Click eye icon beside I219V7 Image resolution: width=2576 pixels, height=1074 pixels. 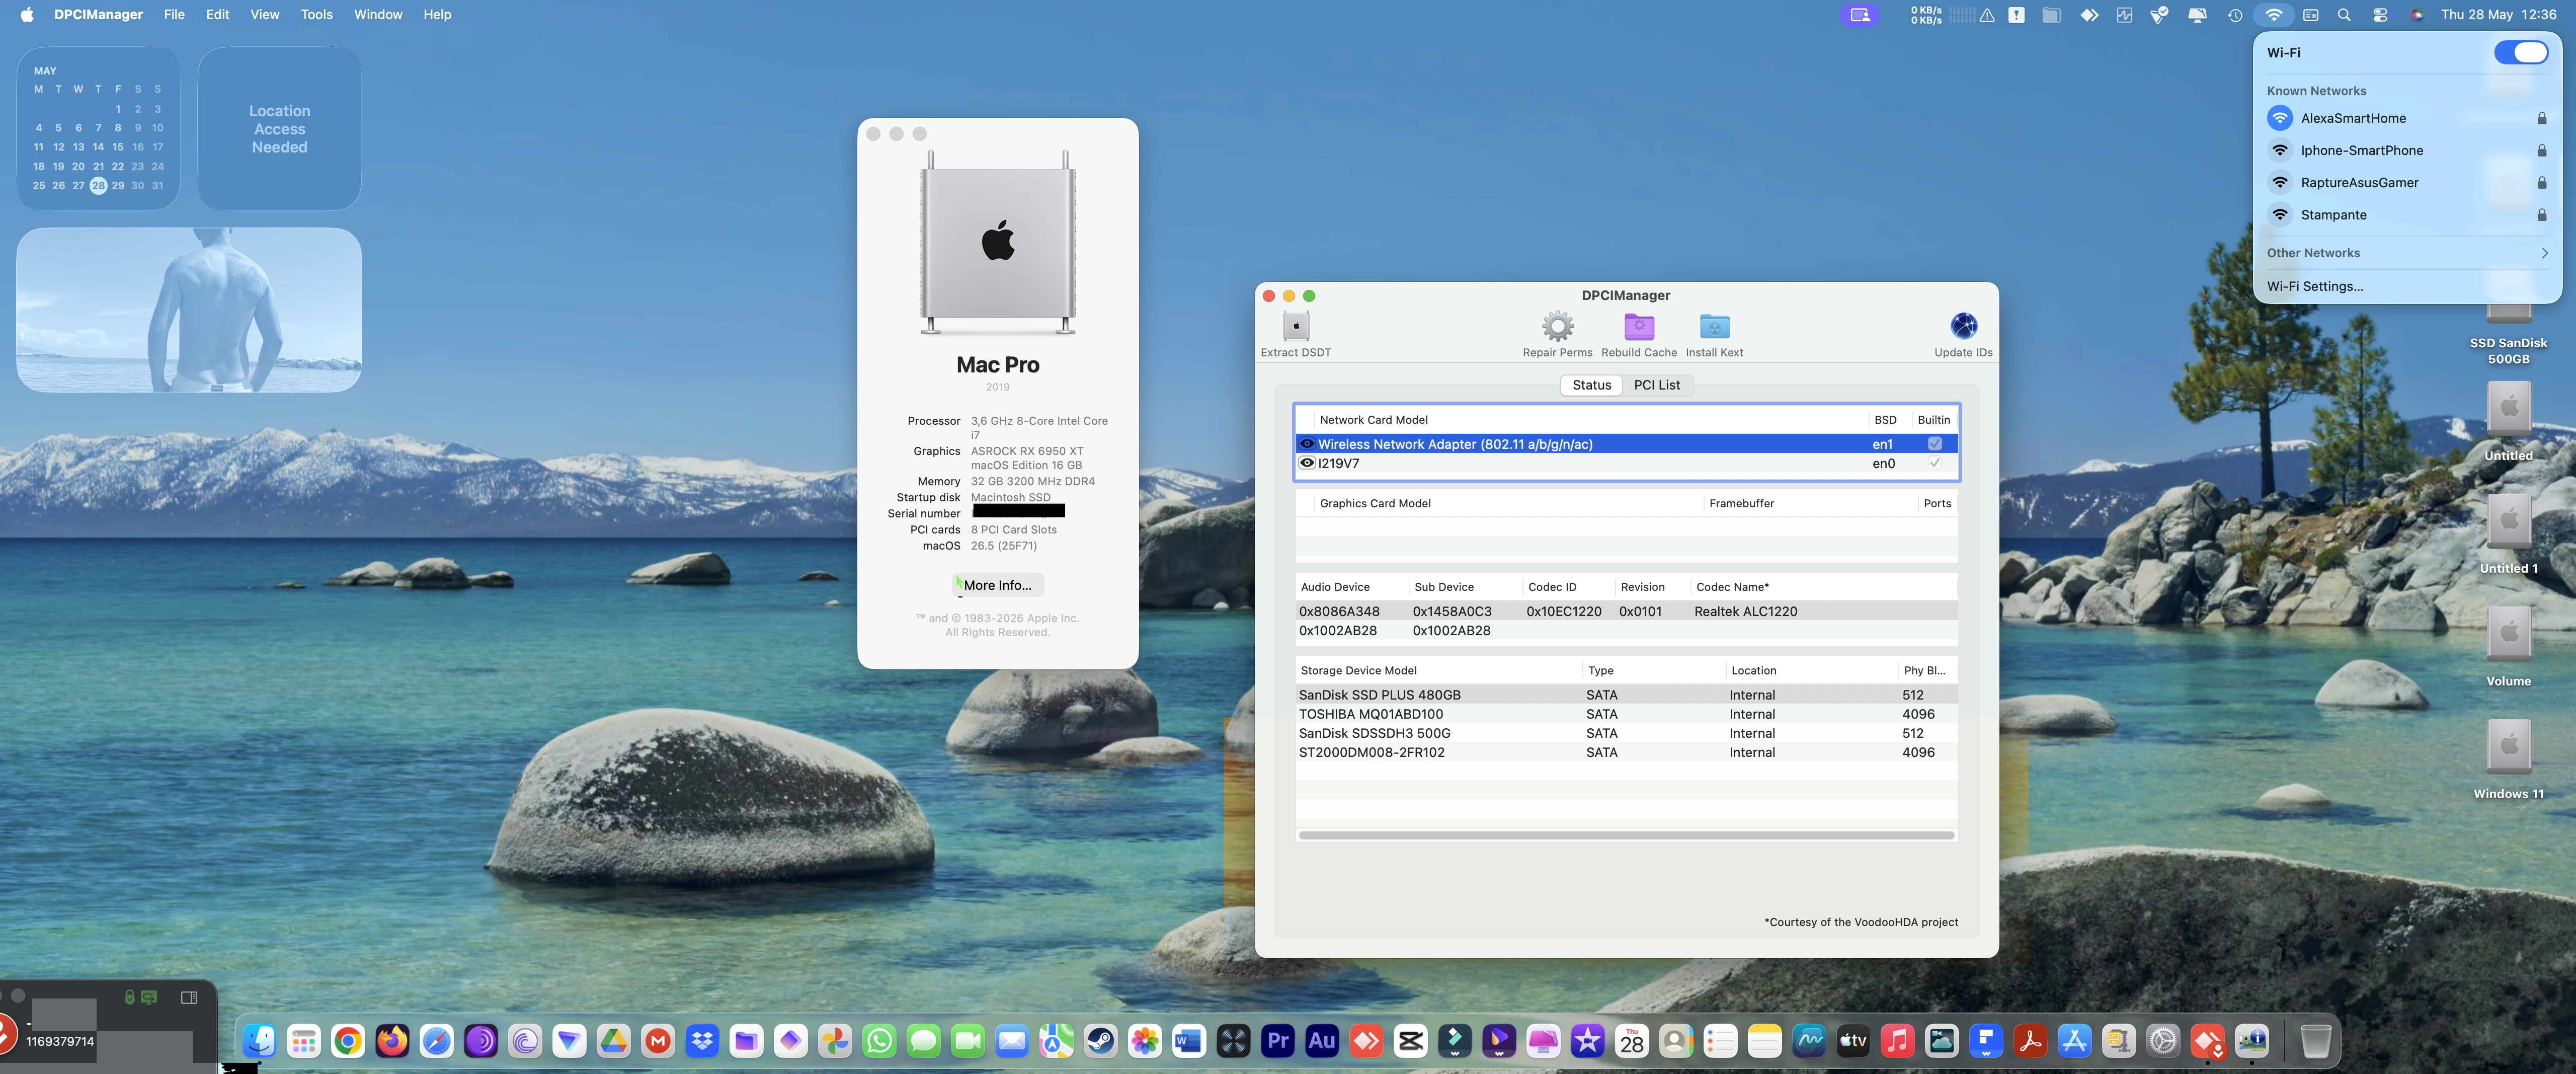[x=1306, y=463]
